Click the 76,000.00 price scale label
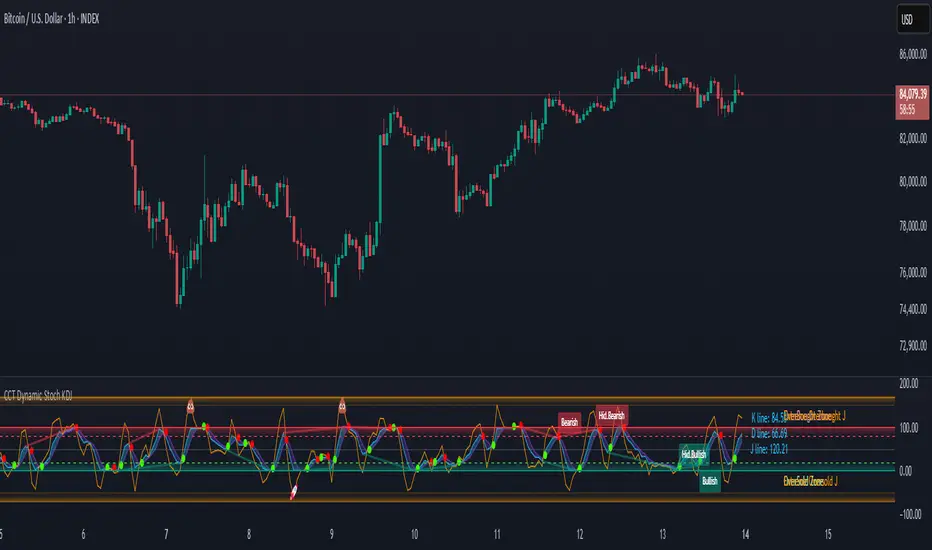 (x=912, y=272)
